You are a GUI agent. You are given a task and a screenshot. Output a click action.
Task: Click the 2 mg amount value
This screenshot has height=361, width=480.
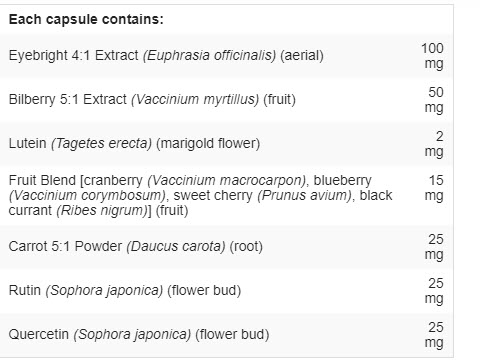[434, 144]
